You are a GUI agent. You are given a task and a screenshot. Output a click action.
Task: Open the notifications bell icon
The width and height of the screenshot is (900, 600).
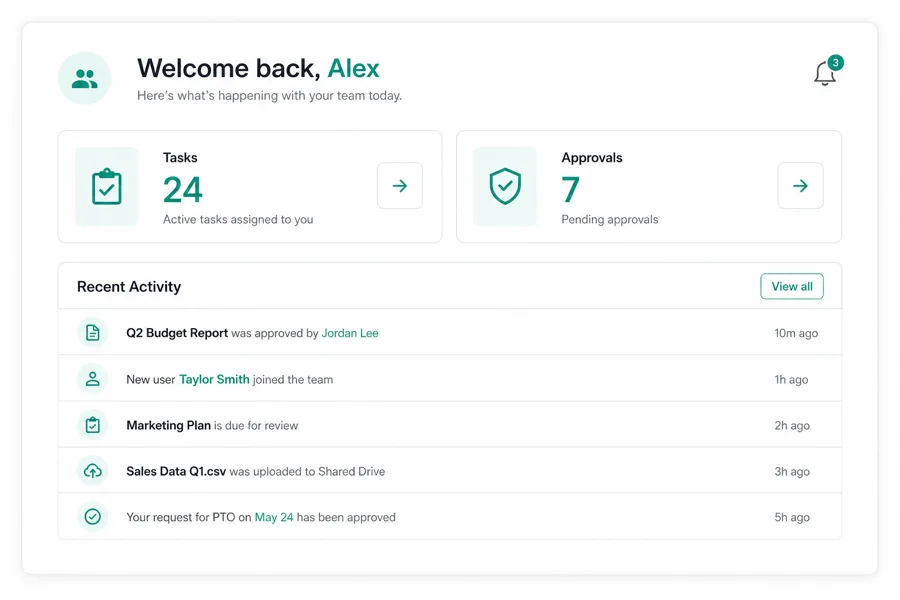click(824, 74)
